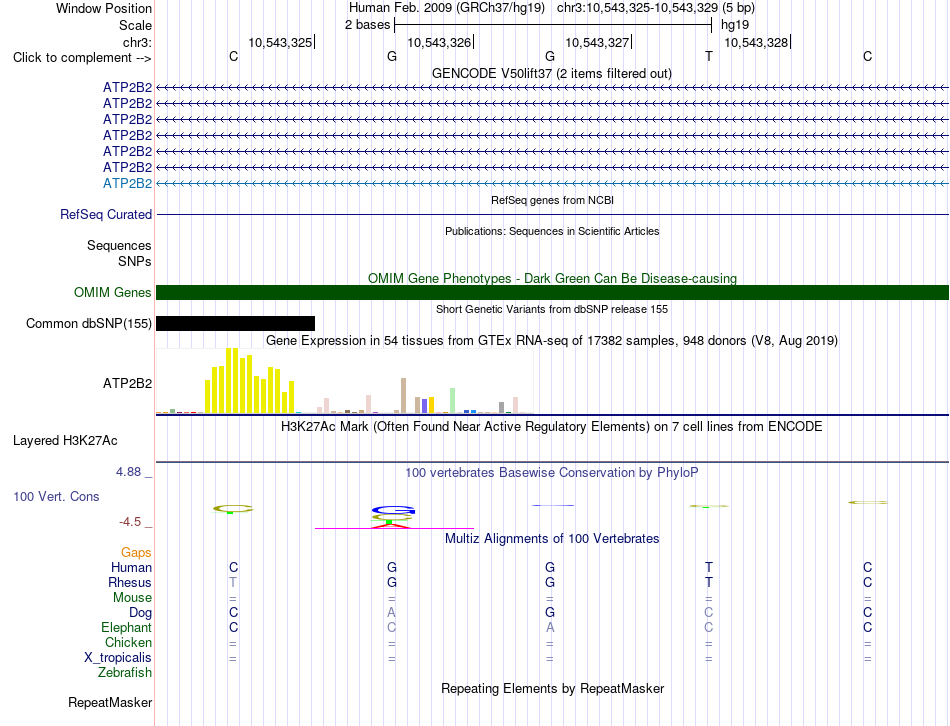The width and height of the screenshot is (950, 726).
Task: Click the yellow brain-tissue bars in GTEx chart
Action: click(x=250, y=381)
